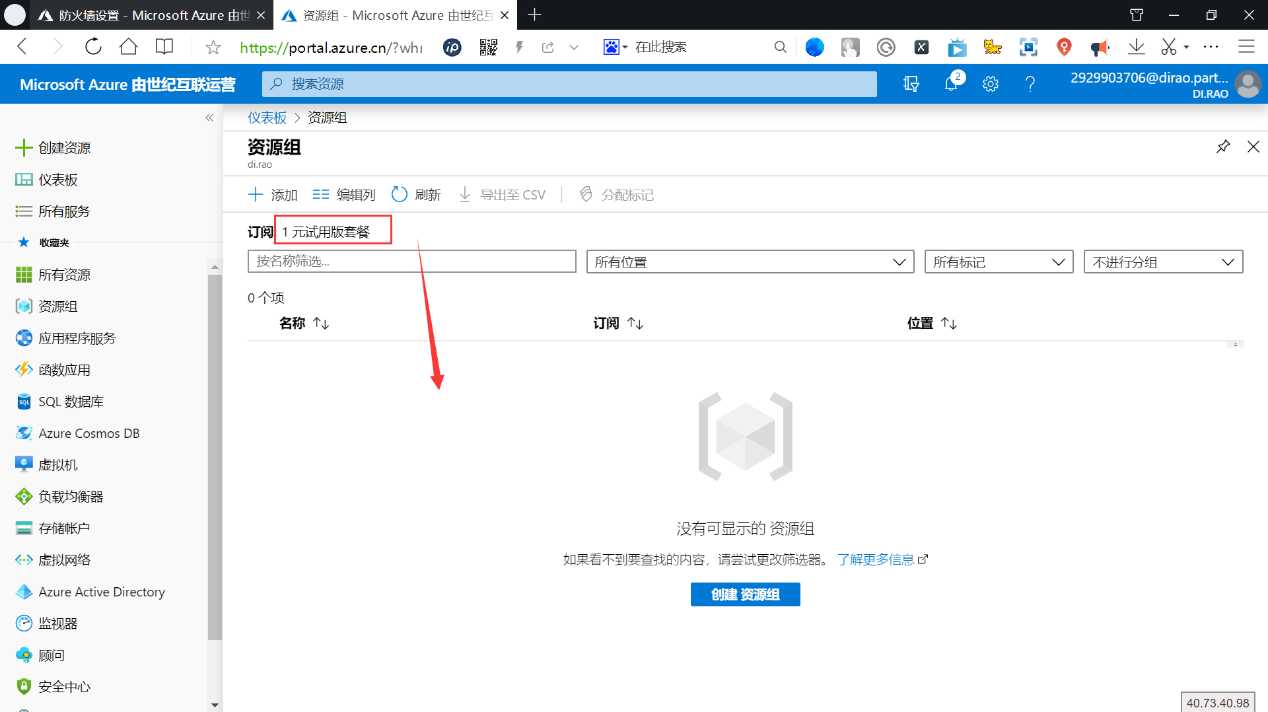Open the Azure notifications bell

(x=952, y=84)
